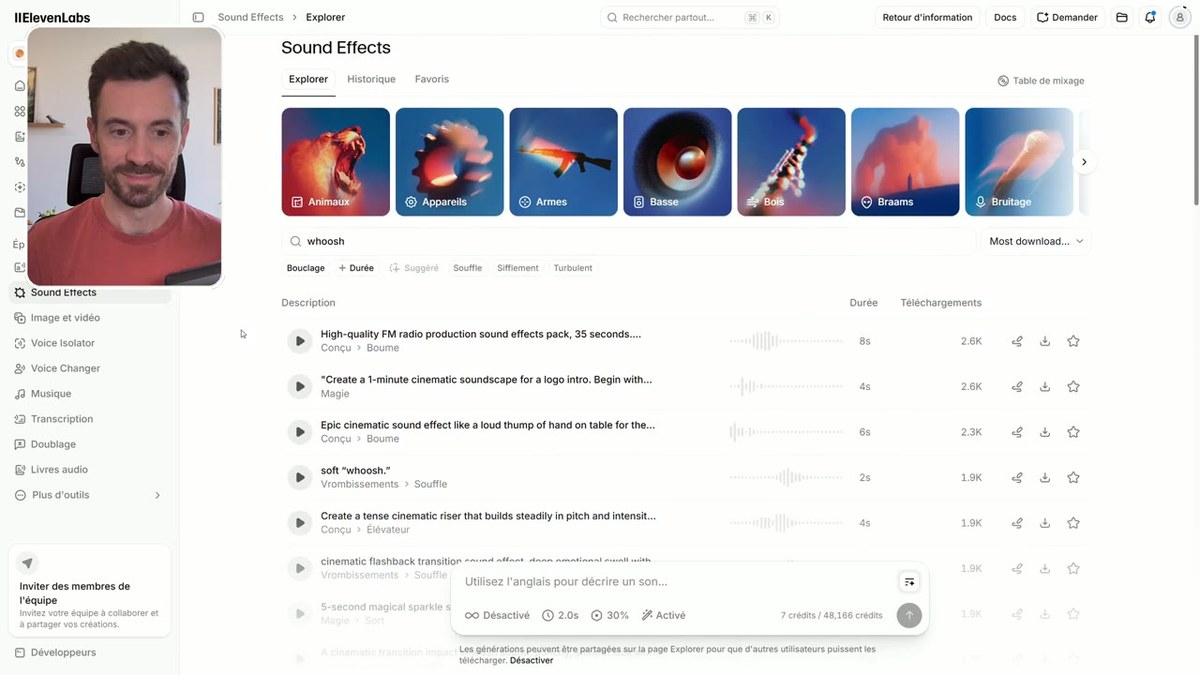Screen dimensions: 1200x675
Task: Open the 2.0s duration setting
Action: tap(560, 615)
